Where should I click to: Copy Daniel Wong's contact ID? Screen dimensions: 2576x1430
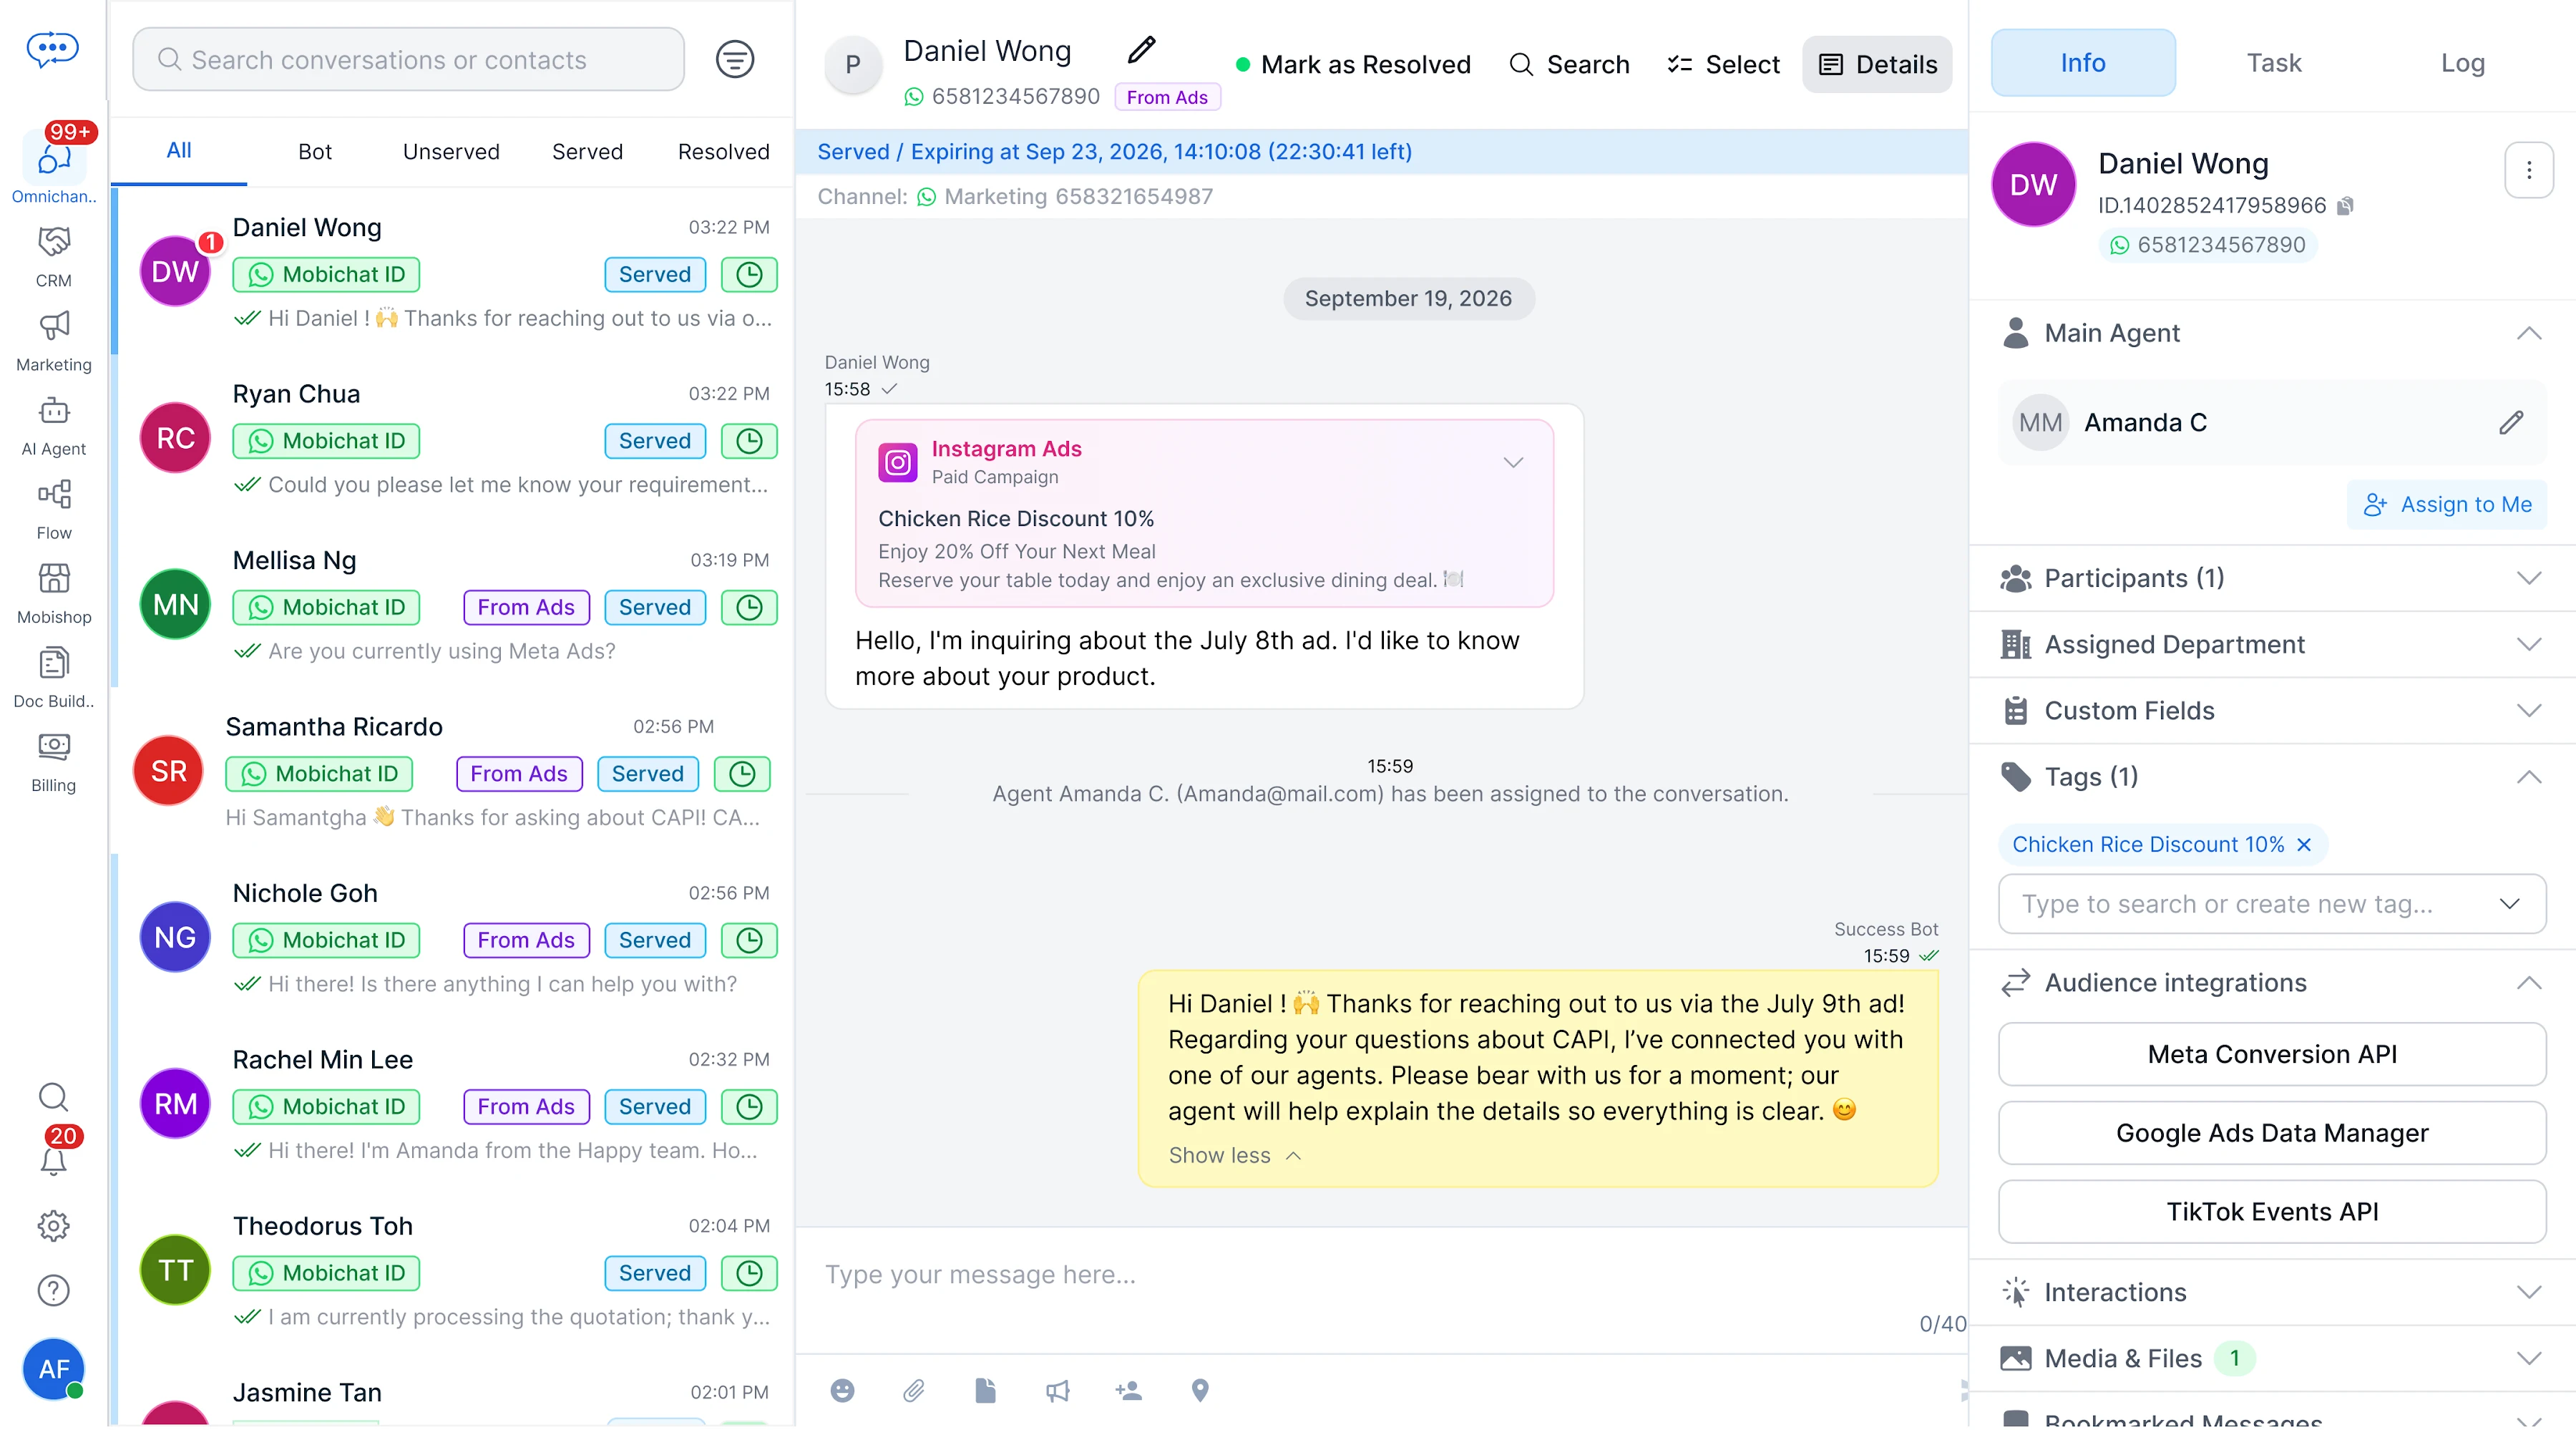(x=2345, y=206)
